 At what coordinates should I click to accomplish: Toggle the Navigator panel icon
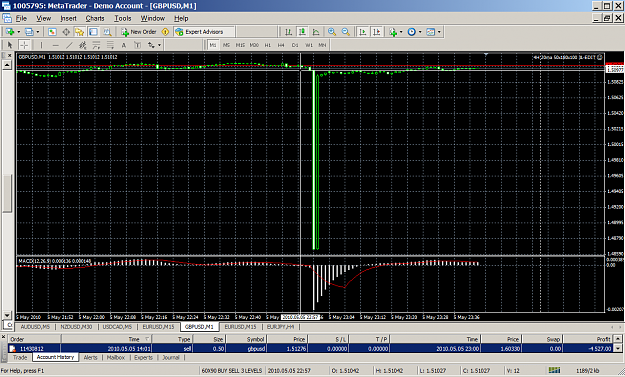tap(79, 32)
